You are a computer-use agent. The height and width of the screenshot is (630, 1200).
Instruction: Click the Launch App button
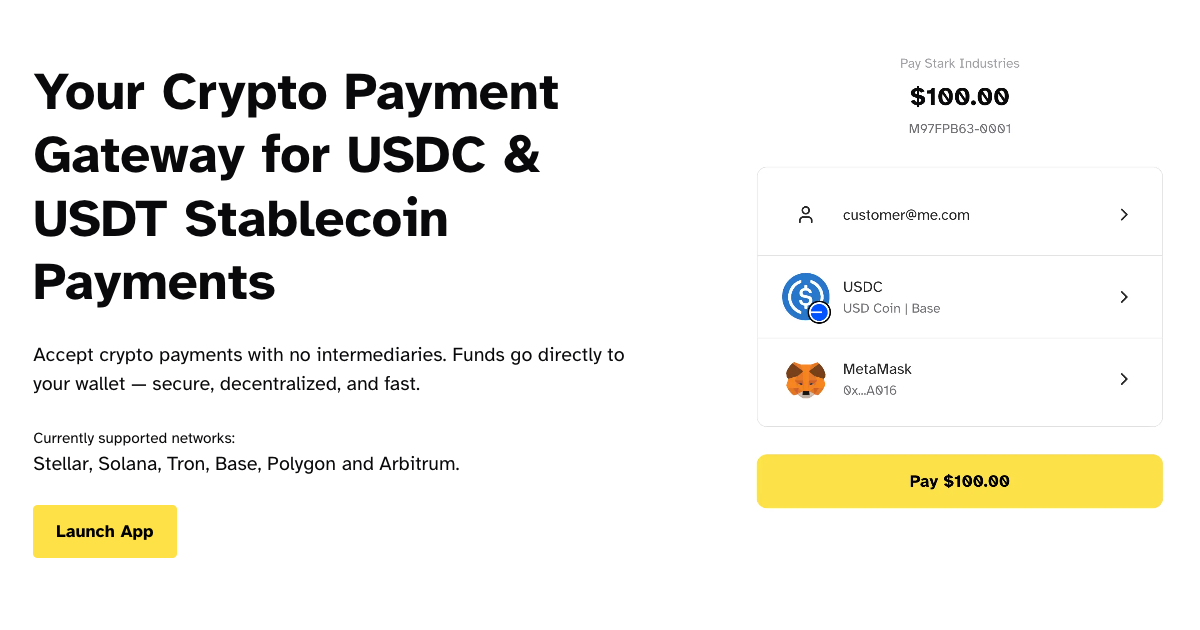[105, 531]
